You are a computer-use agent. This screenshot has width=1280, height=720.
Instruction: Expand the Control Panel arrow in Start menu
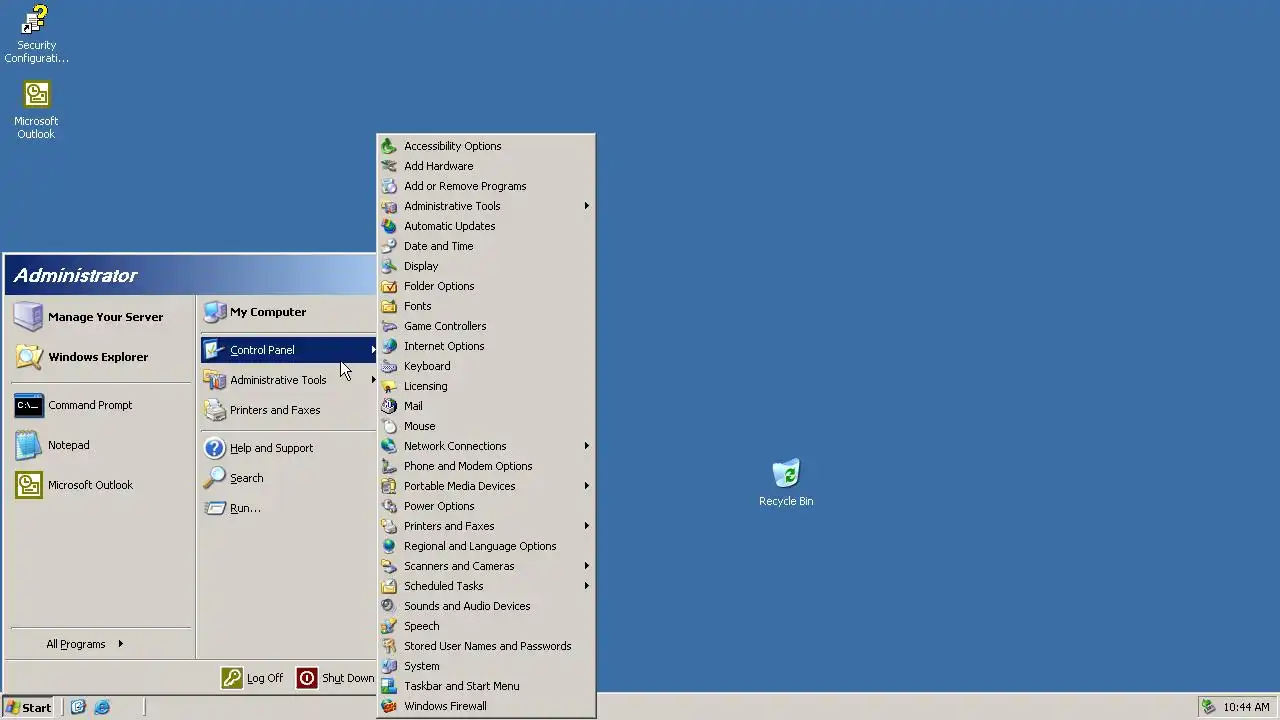click(x=373, y=350)
